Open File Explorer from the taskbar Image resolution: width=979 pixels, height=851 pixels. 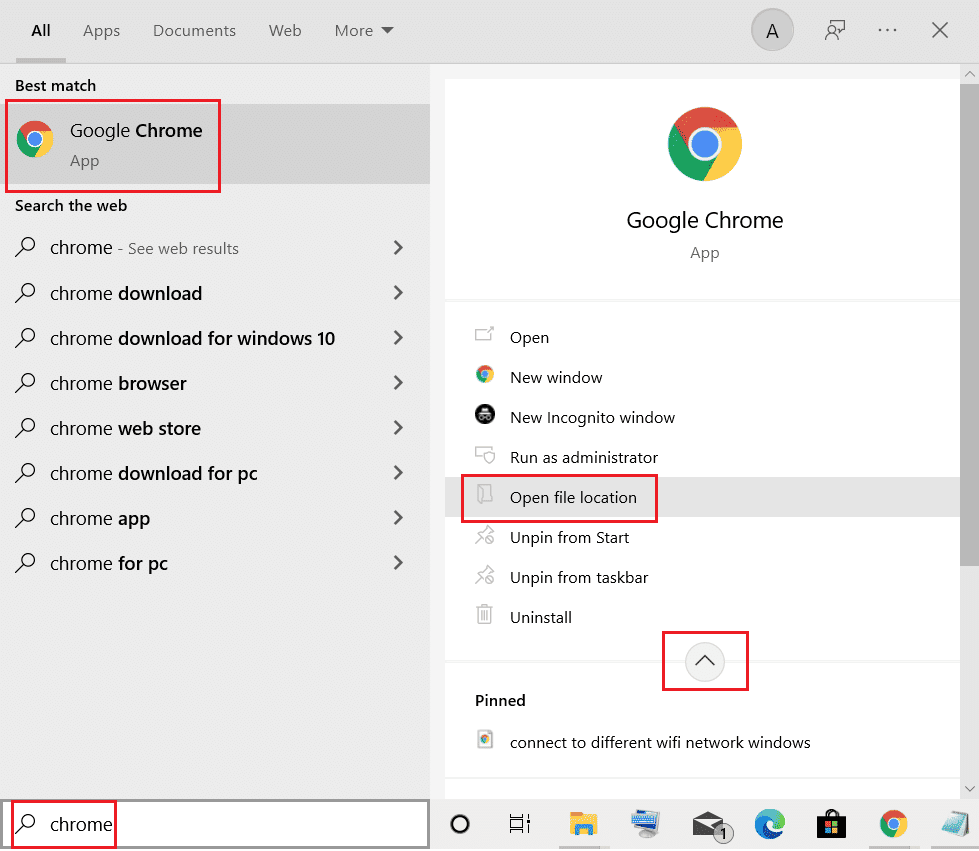[x=585, y=825]
